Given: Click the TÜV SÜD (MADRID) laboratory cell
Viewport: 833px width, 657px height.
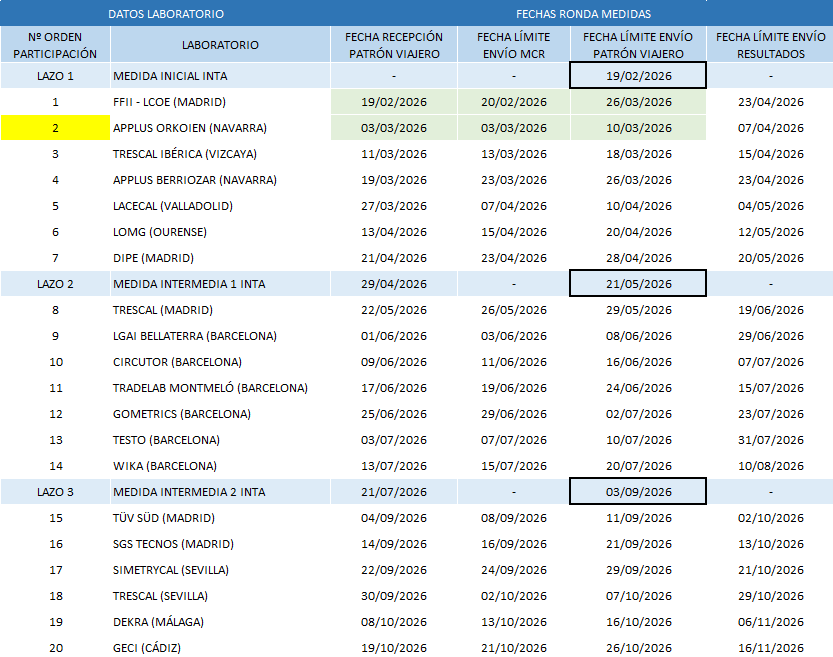Looking at the screenshot, I should click(220, 518).
